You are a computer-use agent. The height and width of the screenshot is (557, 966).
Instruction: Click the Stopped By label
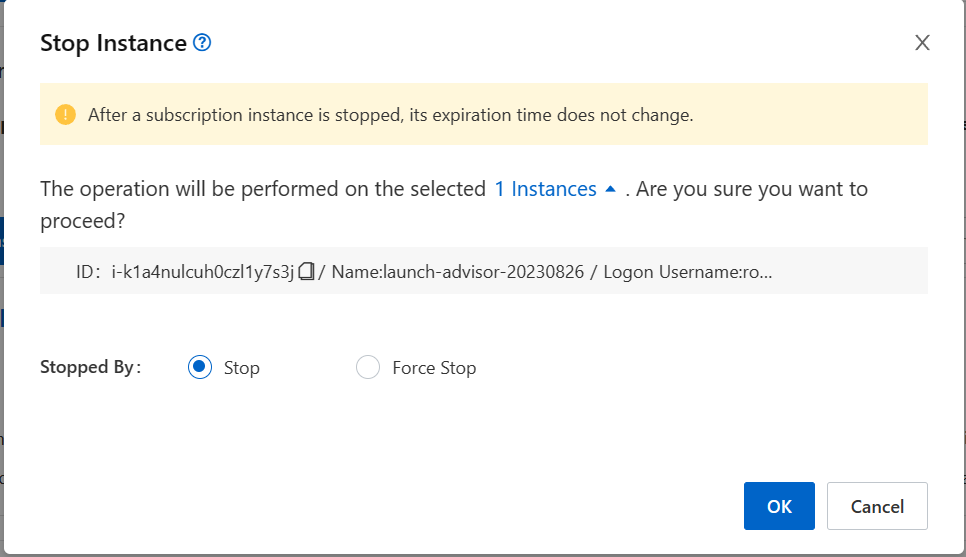(x=91, y=367)
